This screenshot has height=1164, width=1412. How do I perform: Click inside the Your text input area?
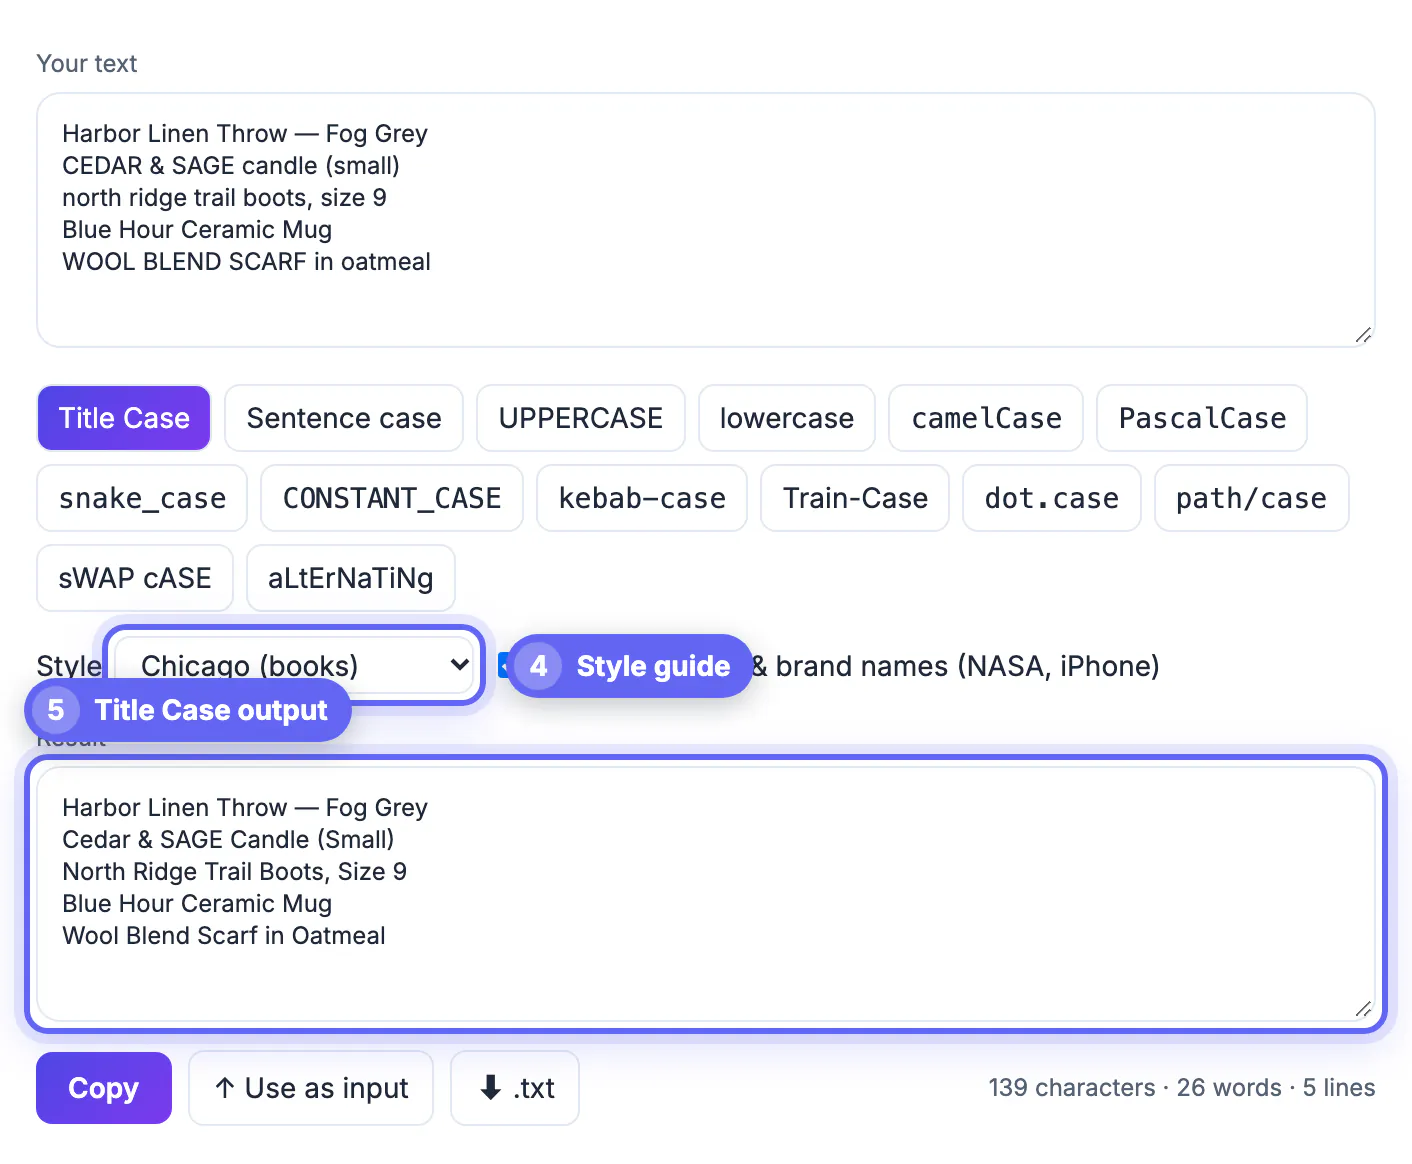(706, 220)
